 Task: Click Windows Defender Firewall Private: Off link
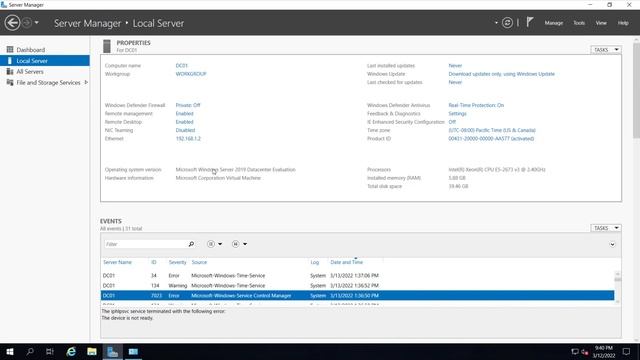[188, 105]
